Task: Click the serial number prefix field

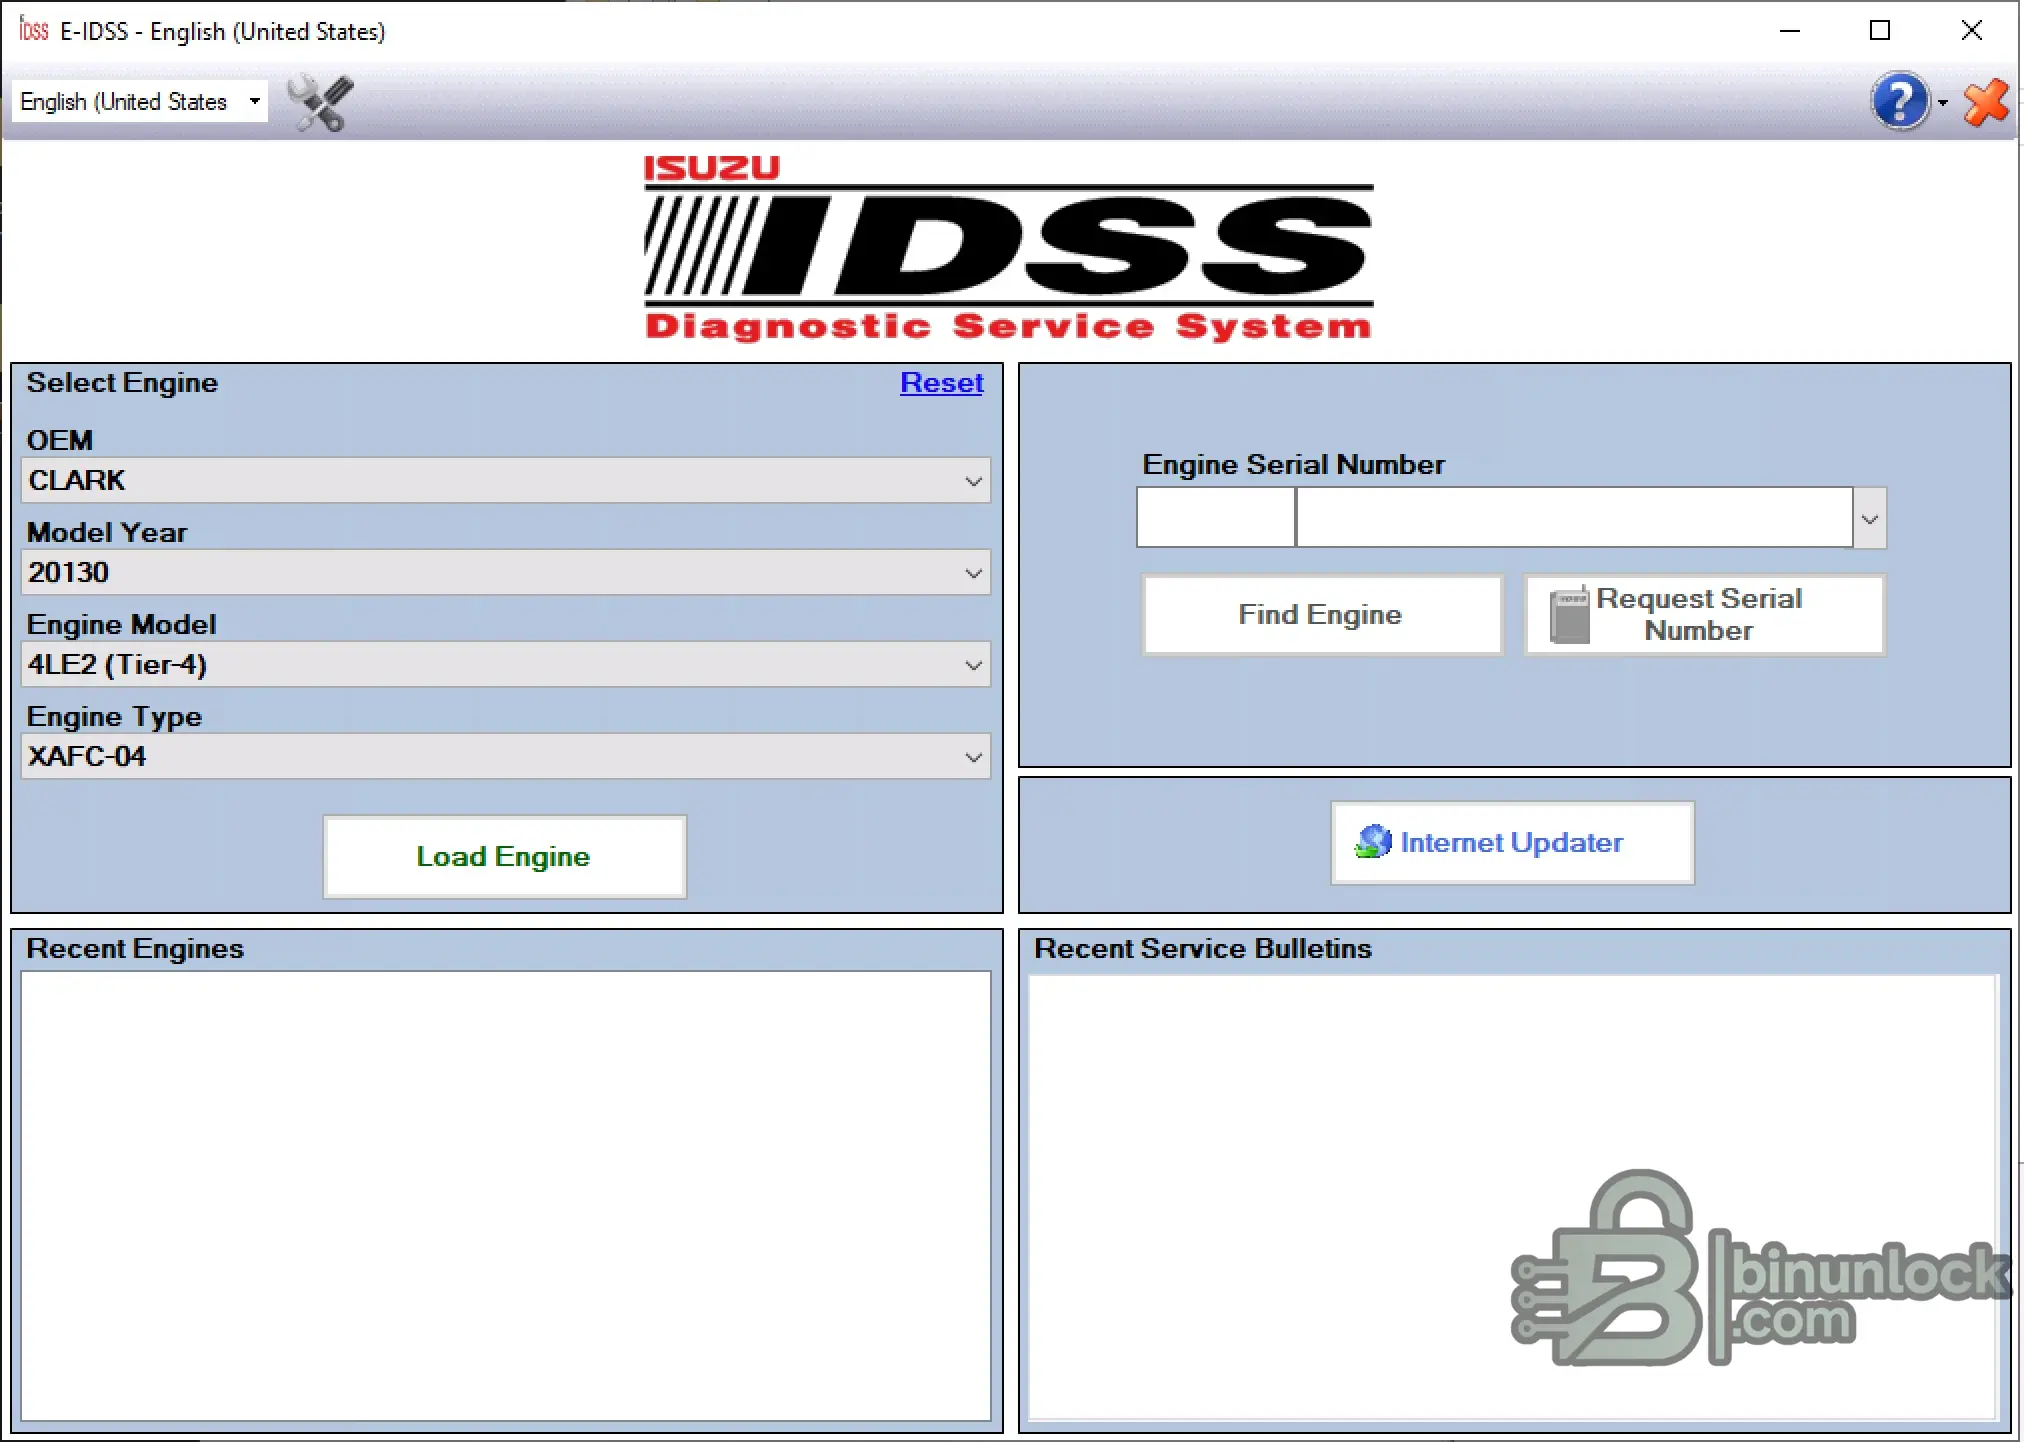Action: click(1216, 518)
